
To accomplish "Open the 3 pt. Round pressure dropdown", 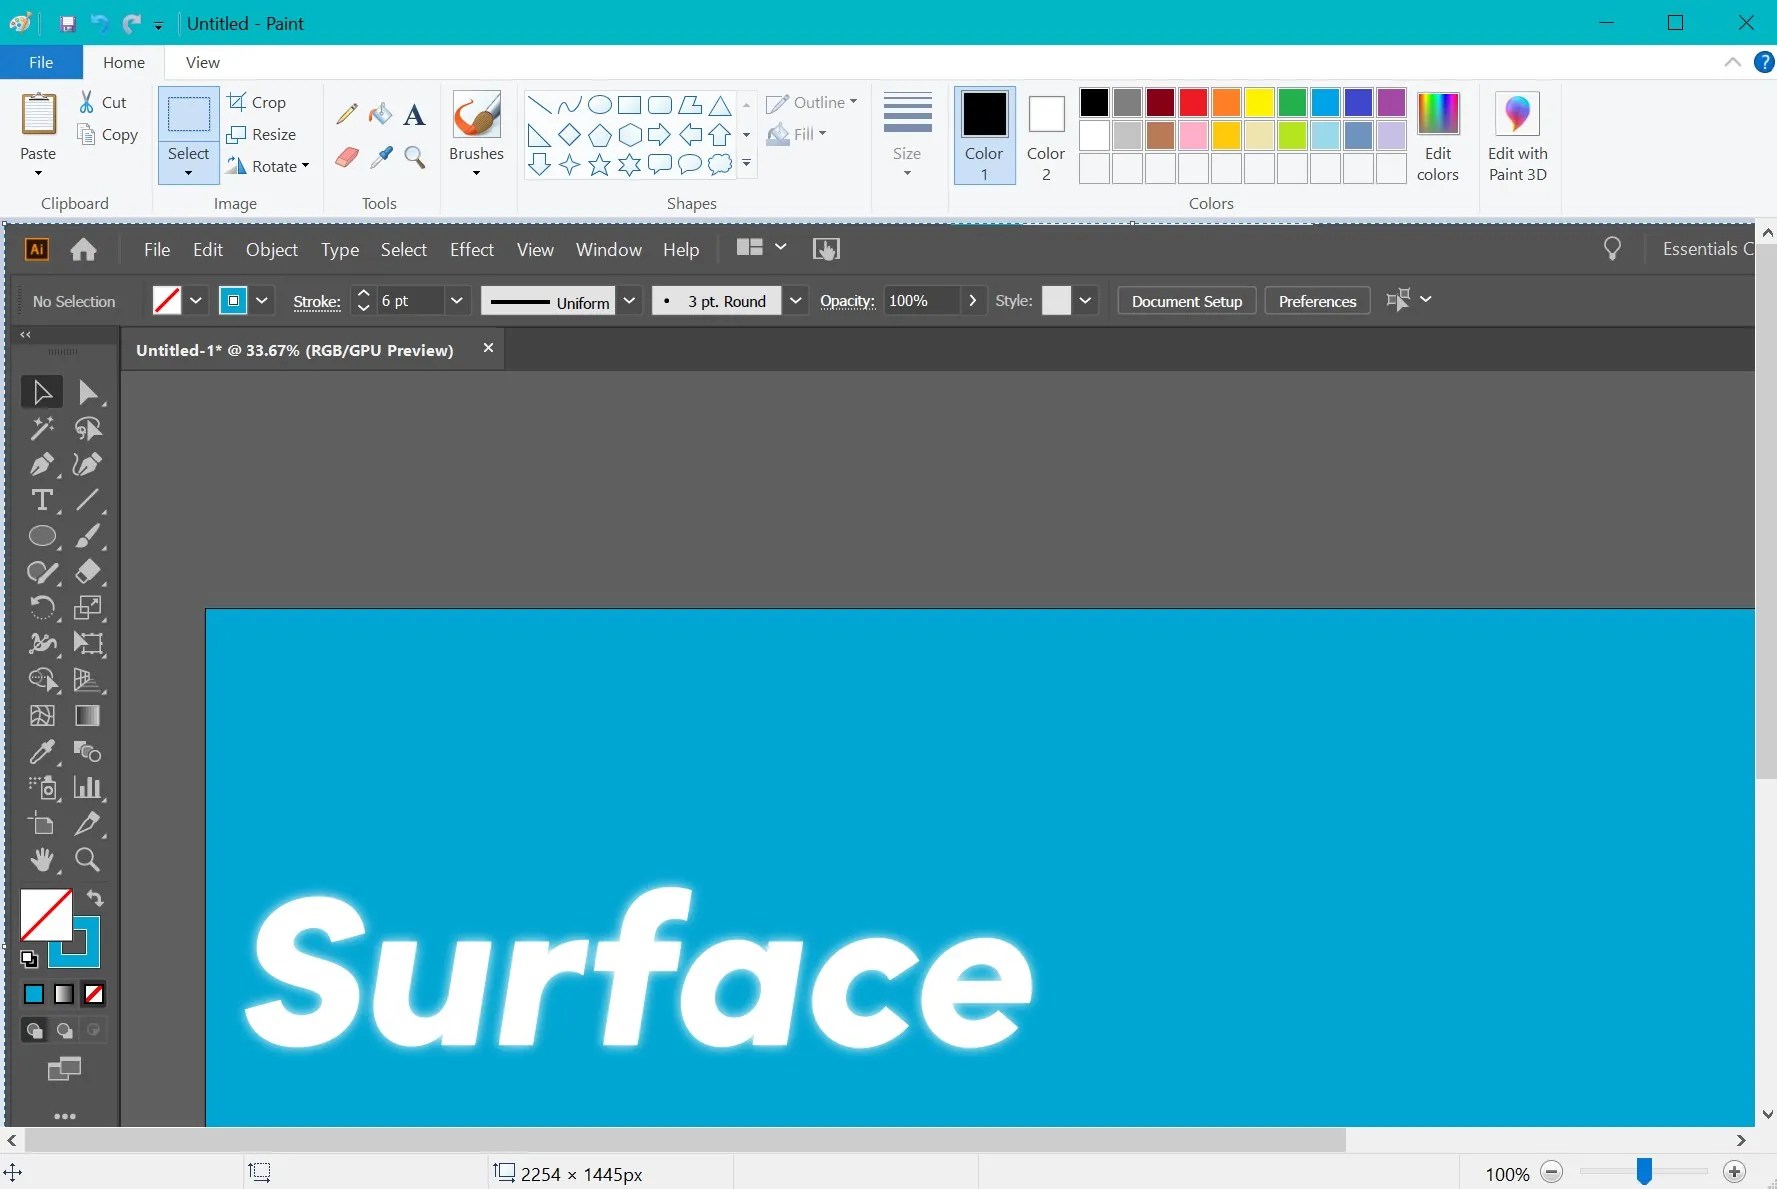I will pyautogui.click(x=796, y=301).
